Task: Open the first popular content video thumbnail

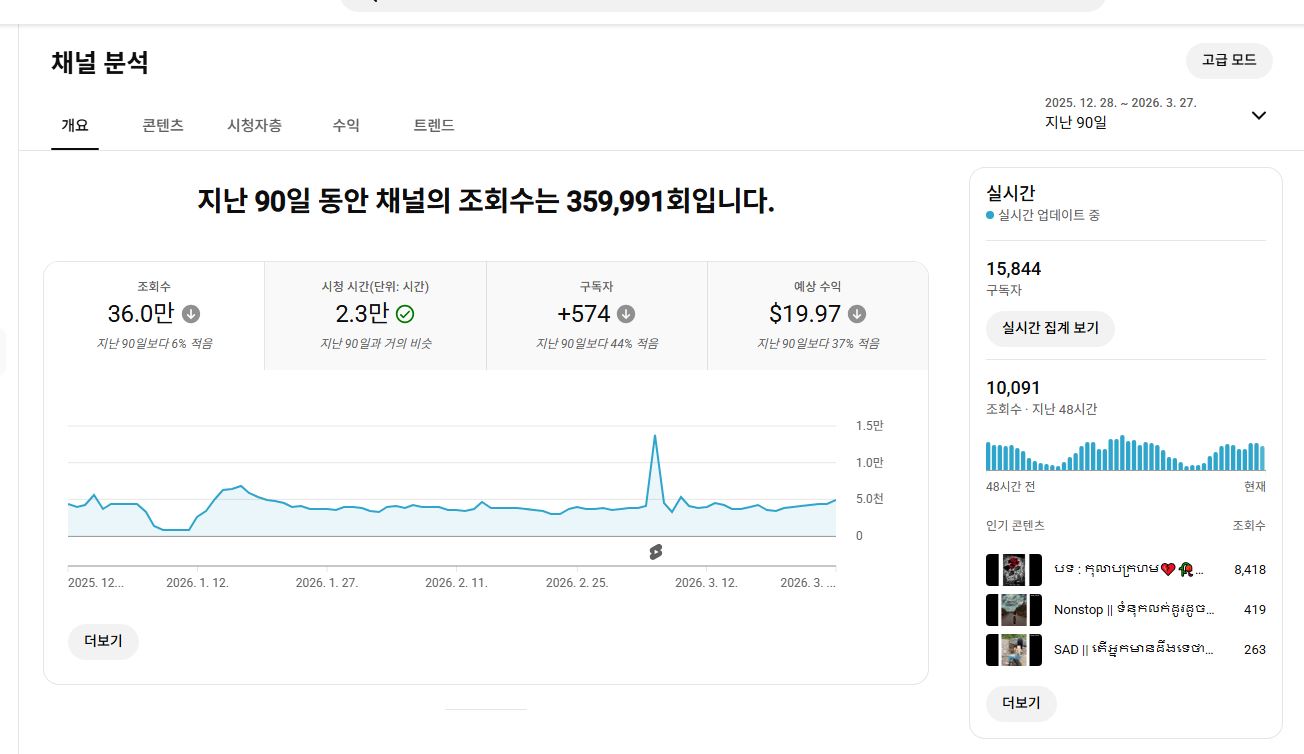Action: [x=1014, y=570]
